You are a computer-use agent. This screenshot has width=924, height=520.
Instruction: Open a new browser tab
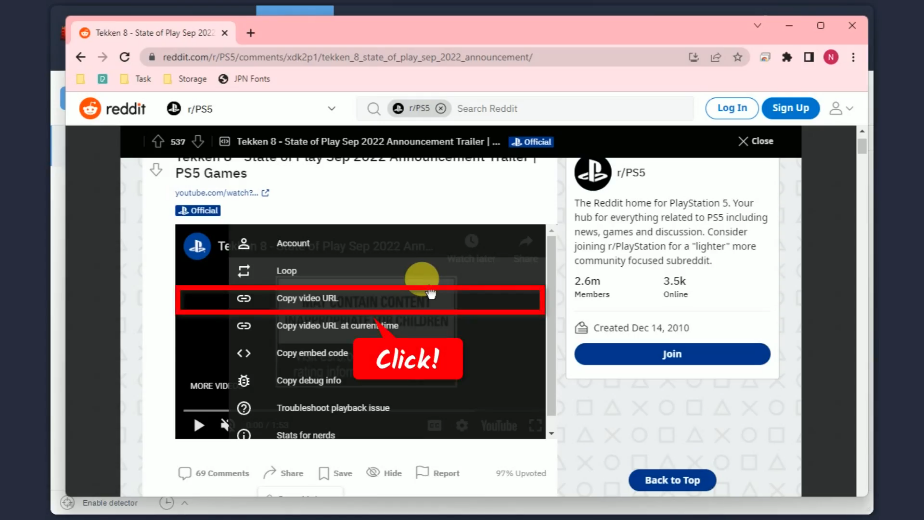coord(250,33)
